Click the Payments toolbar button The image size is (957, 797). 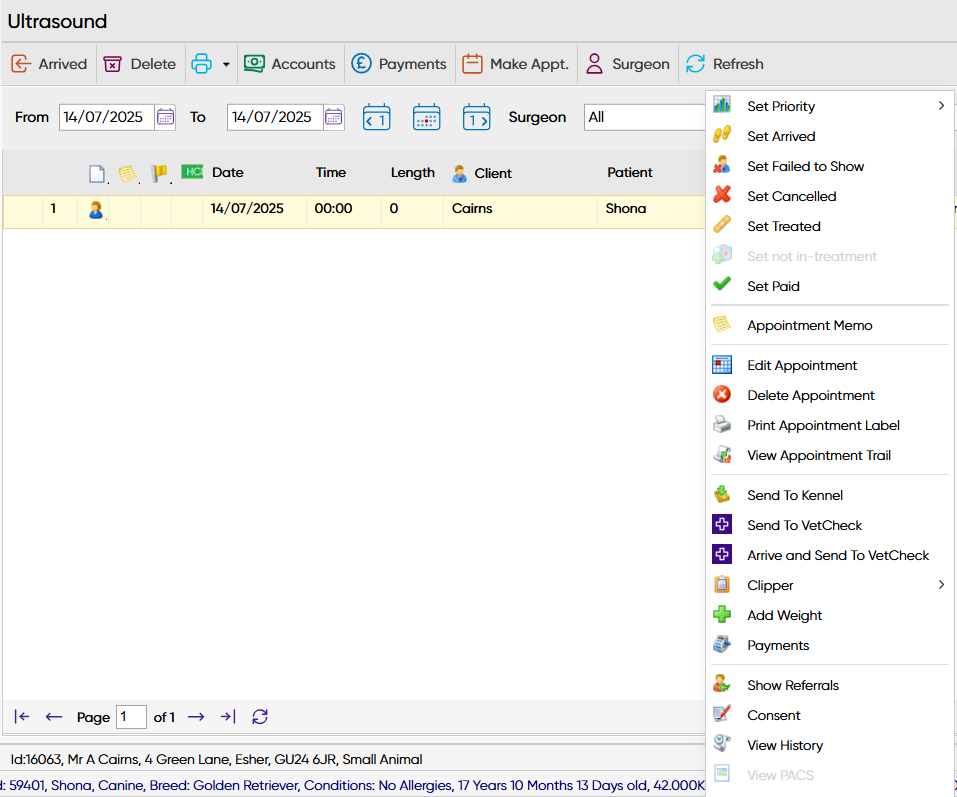point(399,64)
